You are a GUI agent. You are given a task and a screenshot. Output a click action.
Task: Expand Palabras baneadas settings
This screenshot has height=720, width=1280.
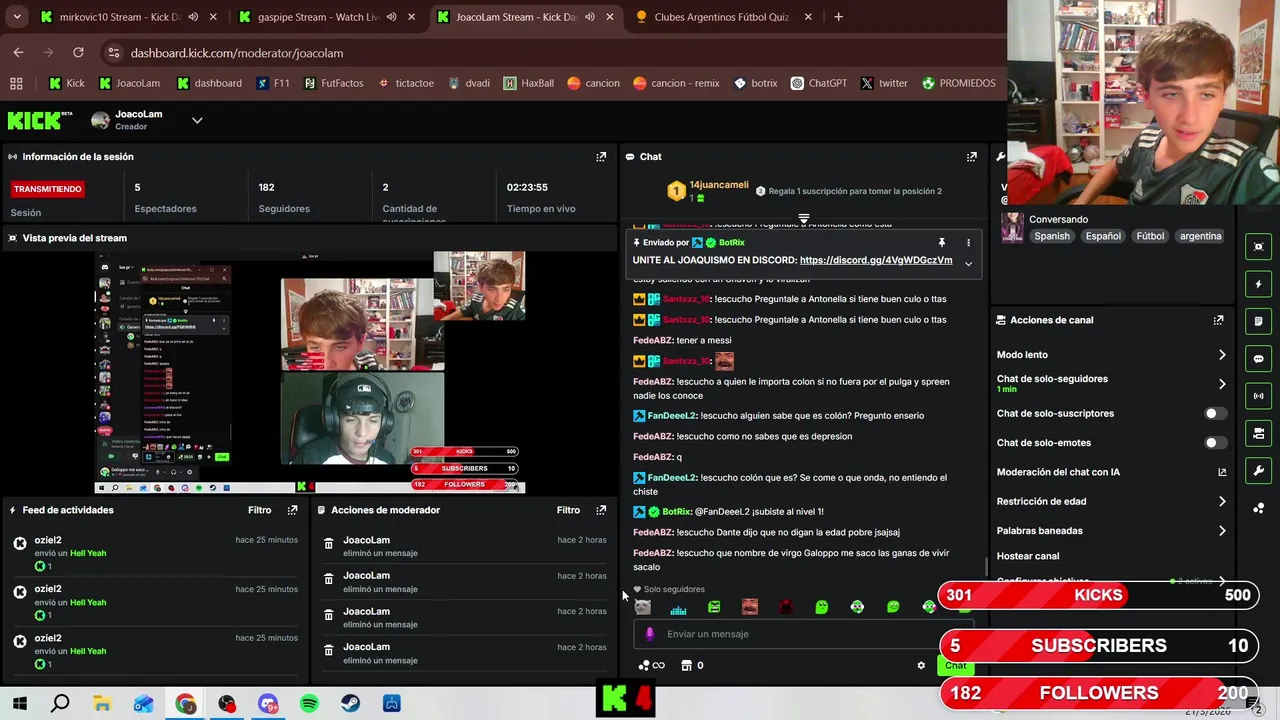point(1221,531)
